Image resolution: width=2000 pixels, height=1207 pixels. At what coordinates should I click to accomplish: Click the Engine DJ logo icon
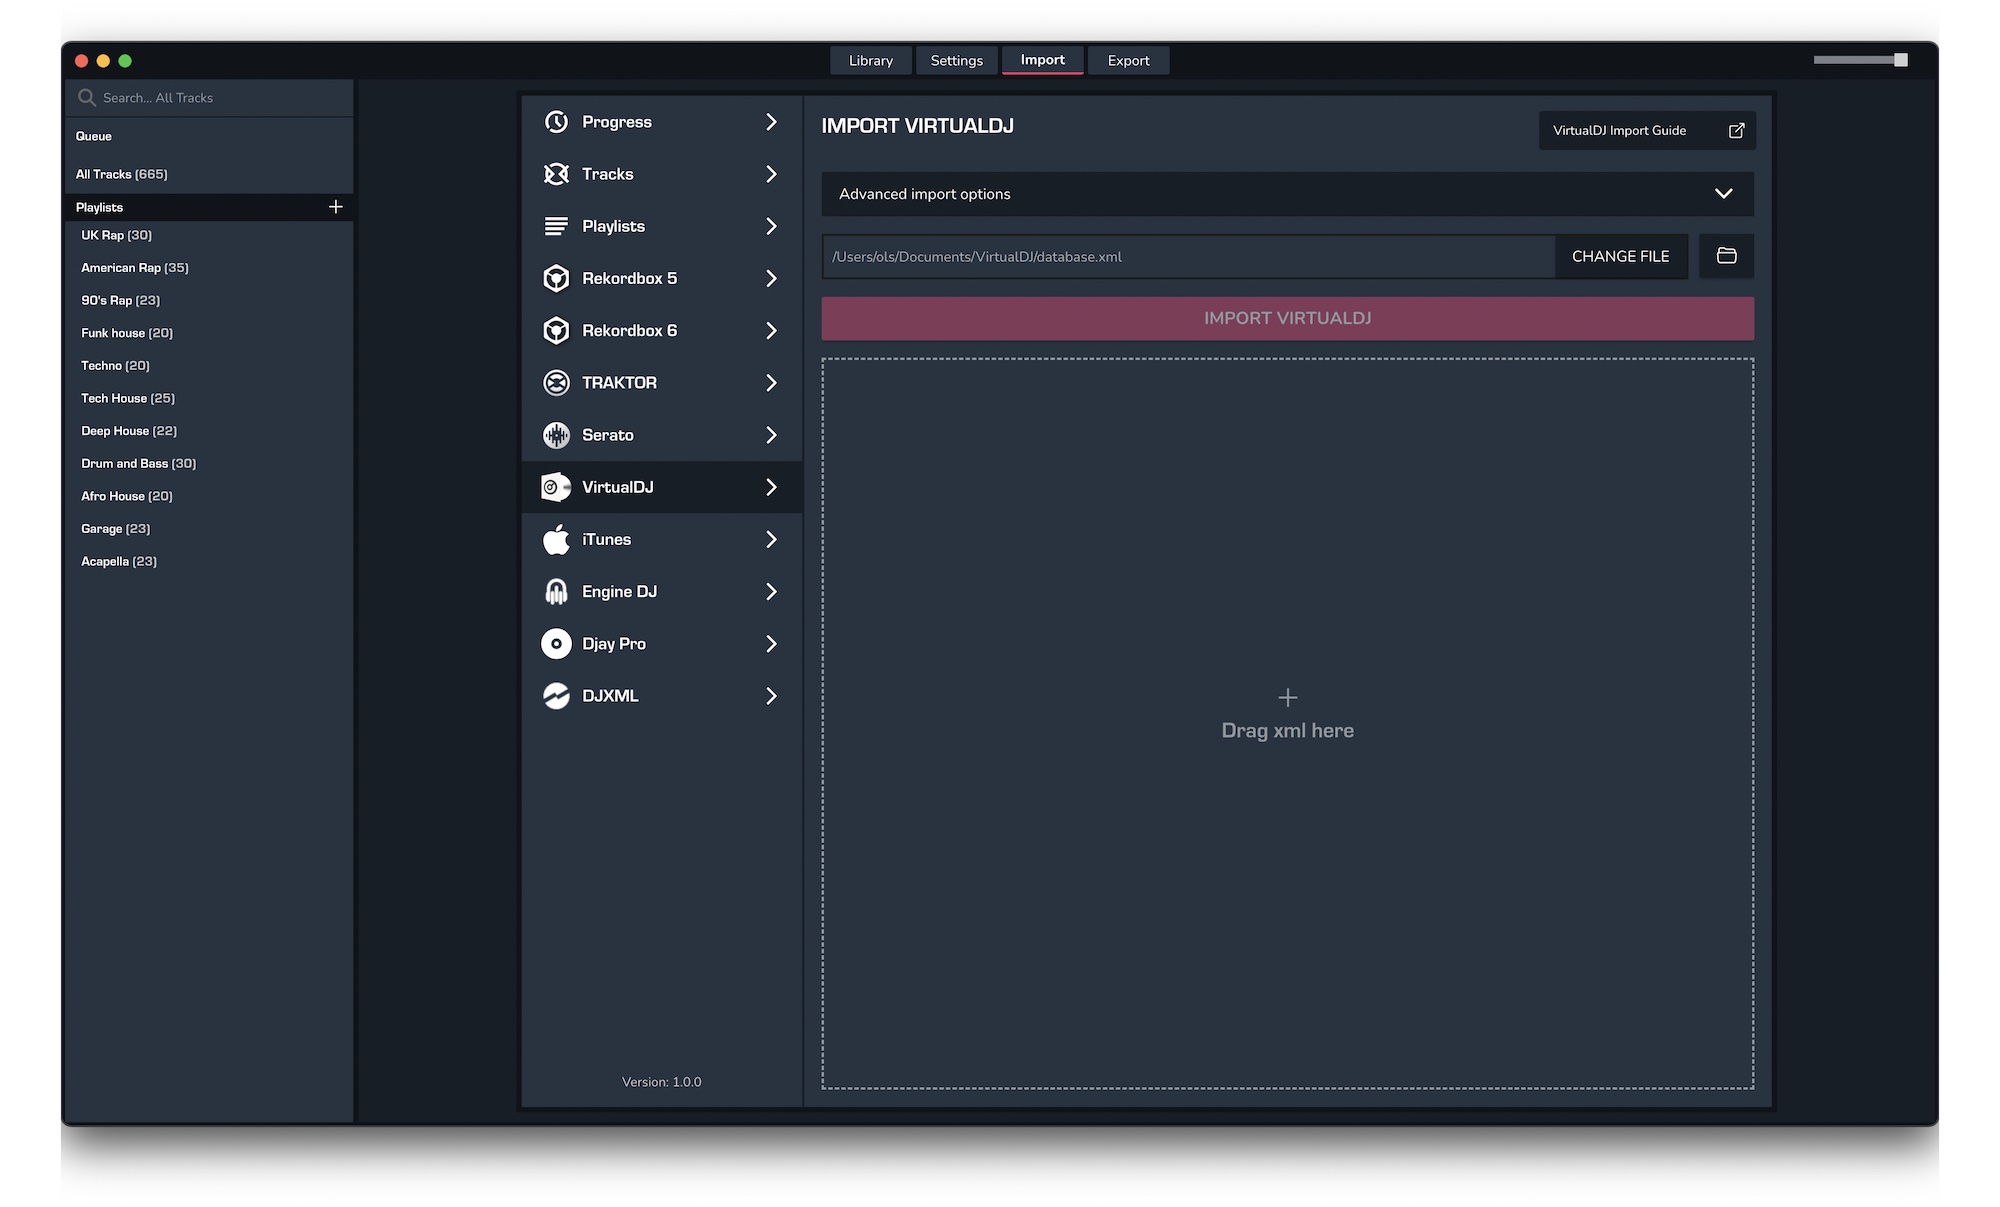coord(556,591)
